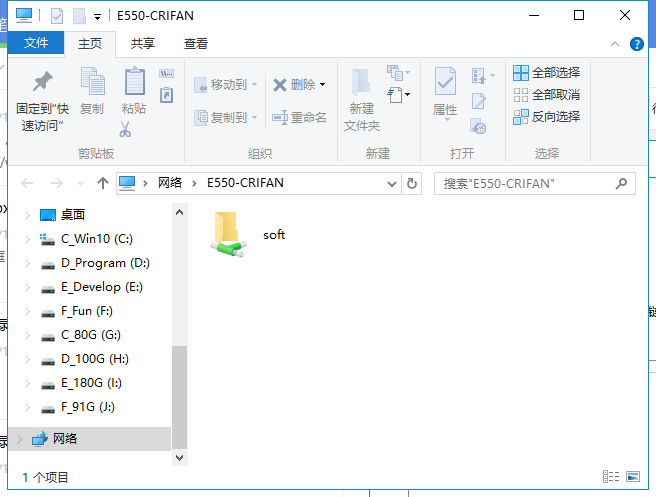Click navigation pane scroll down arrow

coord(179,457)
